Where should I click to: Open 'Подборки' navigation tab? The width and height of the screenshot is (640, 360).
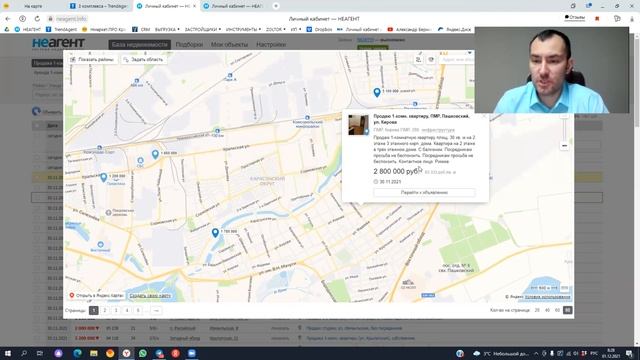189,44
